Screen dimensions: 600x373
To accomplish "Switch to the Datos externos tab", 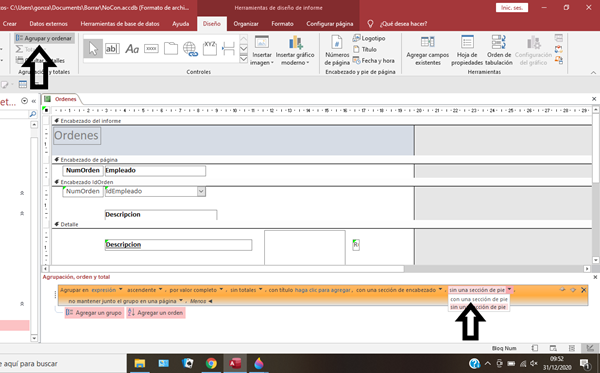I will pyautogui.click(x=49, y=24).
